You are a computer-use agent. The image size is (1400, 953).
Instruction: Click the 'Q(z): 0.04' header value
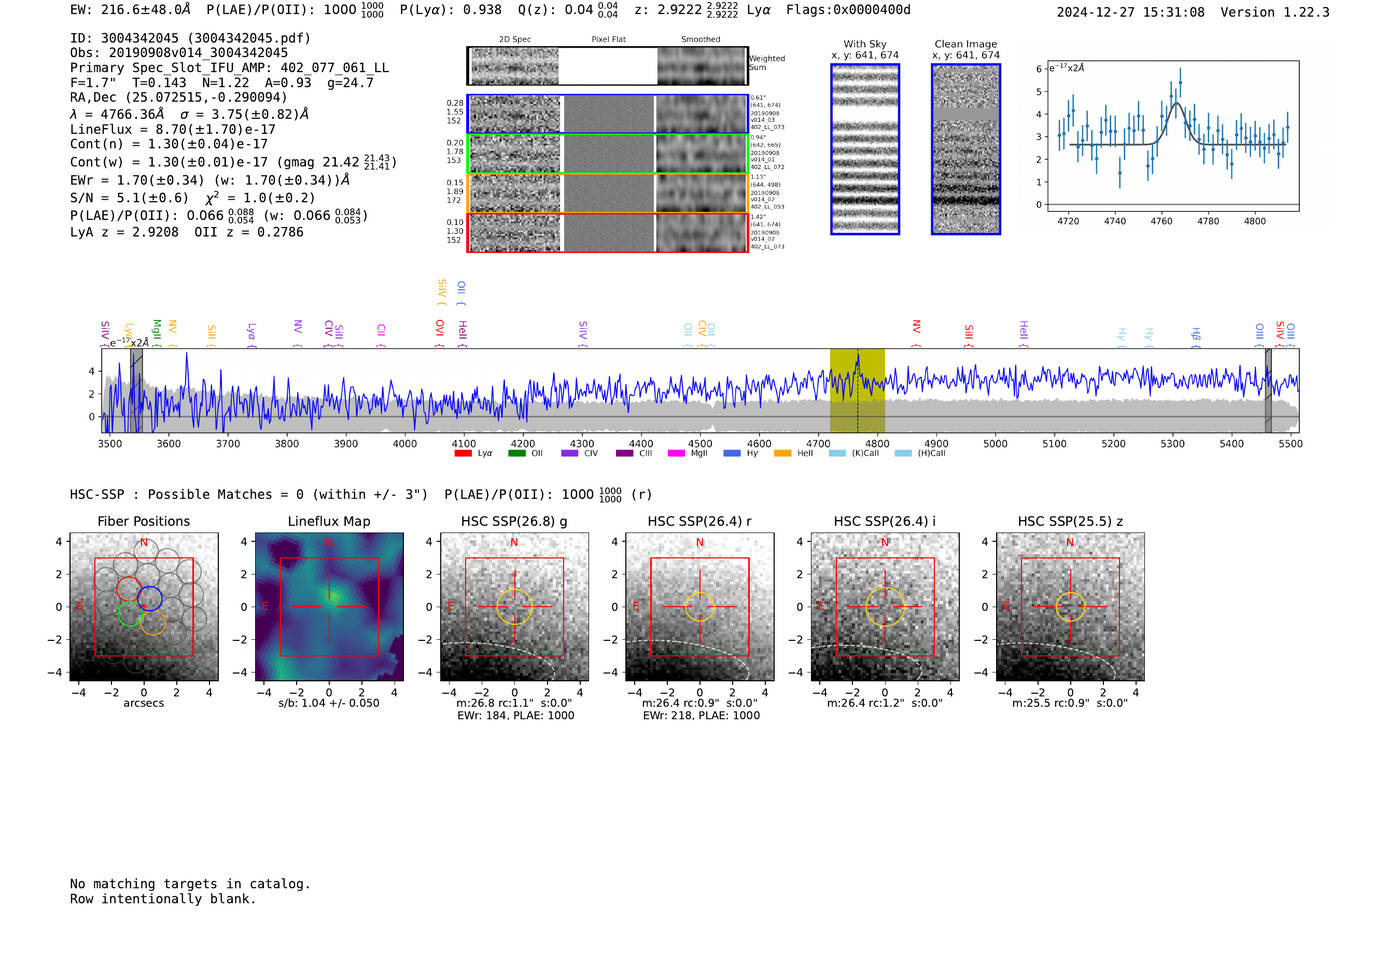click(569, 9)
